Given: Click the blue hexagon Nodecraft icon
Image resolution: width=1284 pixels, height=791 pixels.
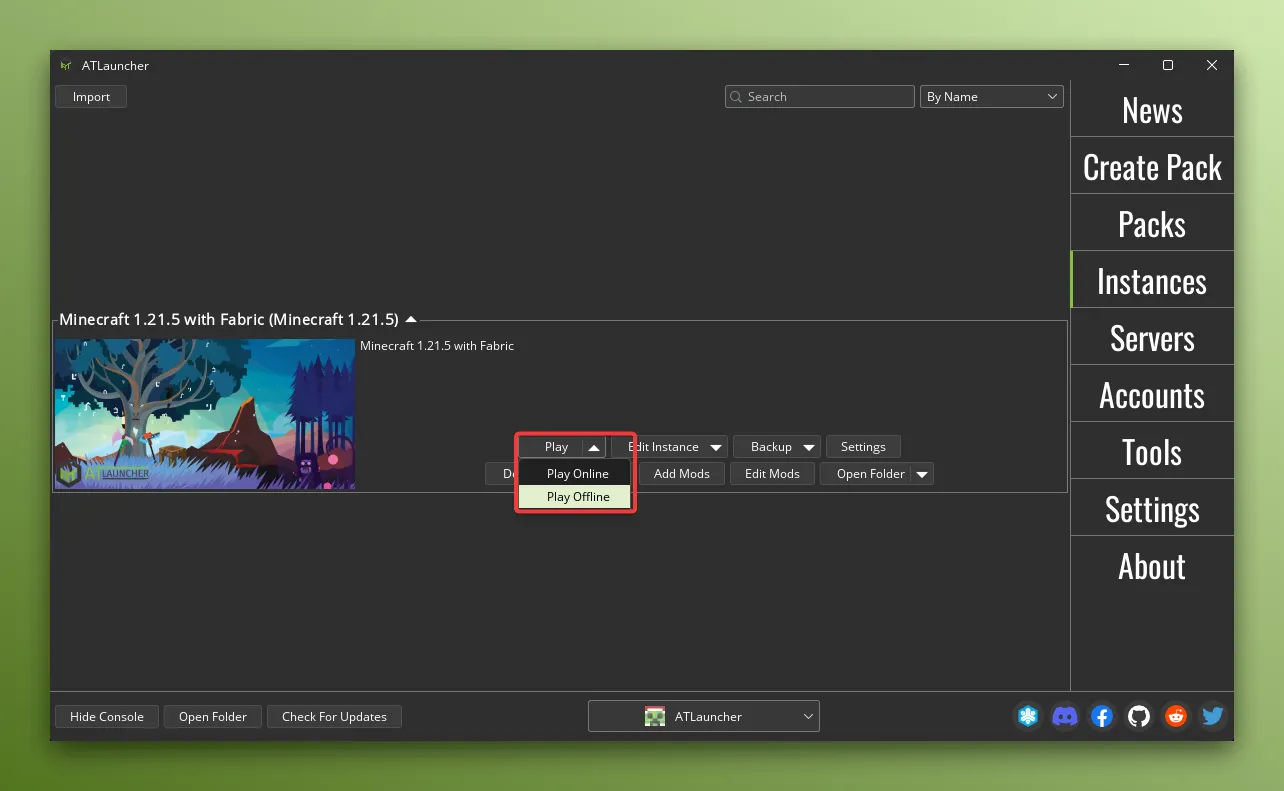Looking at the screenshot, I should [1028, 716].
